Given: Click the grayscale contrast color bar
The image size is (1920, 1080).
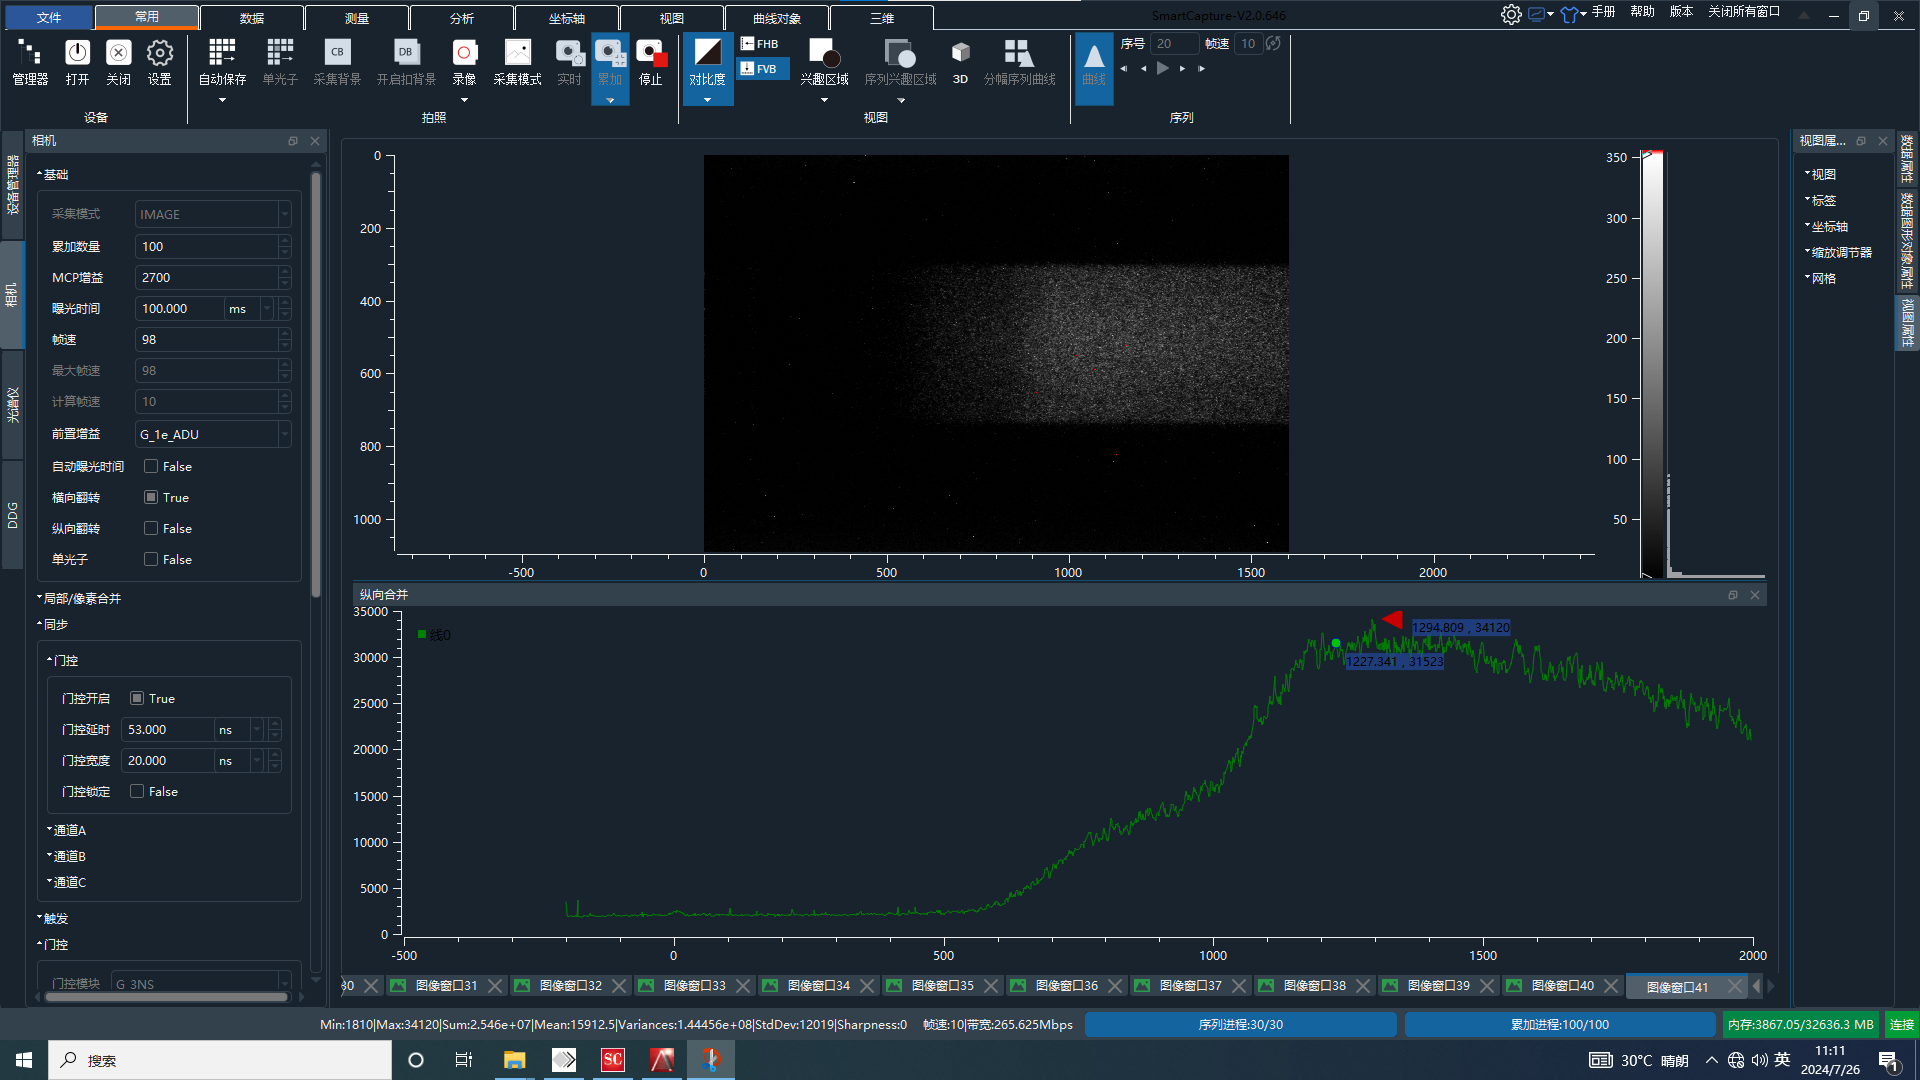Looking at the screenshot, I should click(x=1652, y=364).
